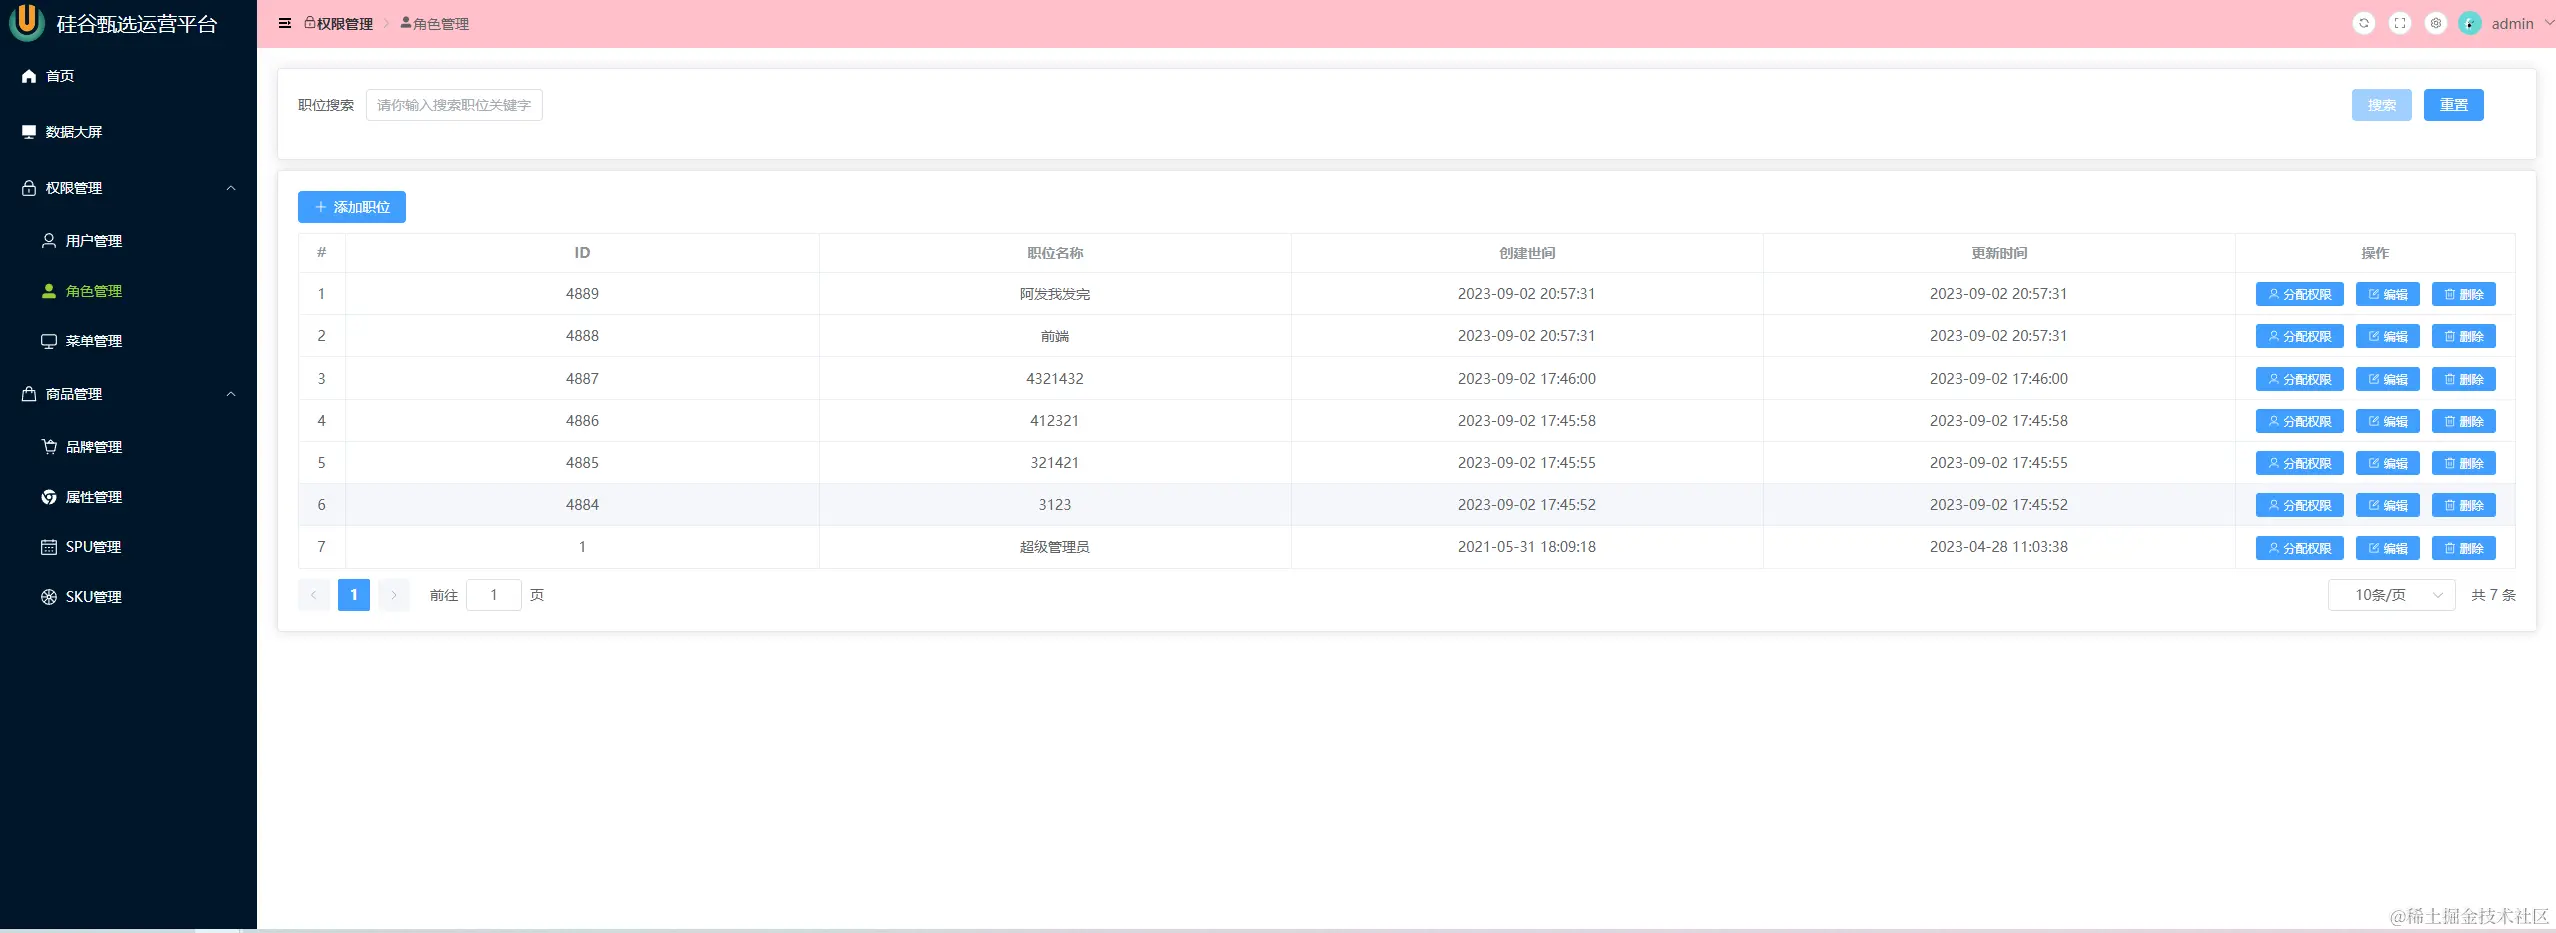The height and width of the screenshot is (933, 2556).
Task: Click the platform logo icon
Action: [27, 22]
